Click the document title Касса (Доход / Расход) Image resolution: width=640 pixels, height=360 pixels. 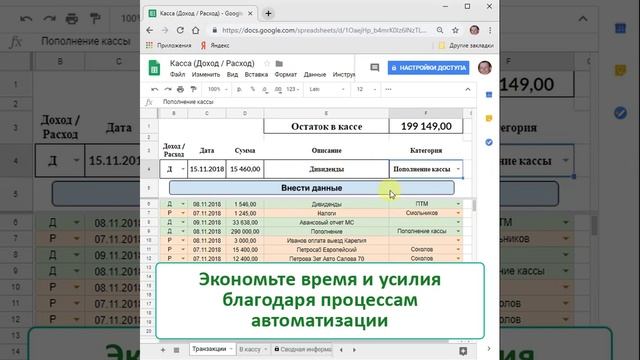(x=212, y=63)
